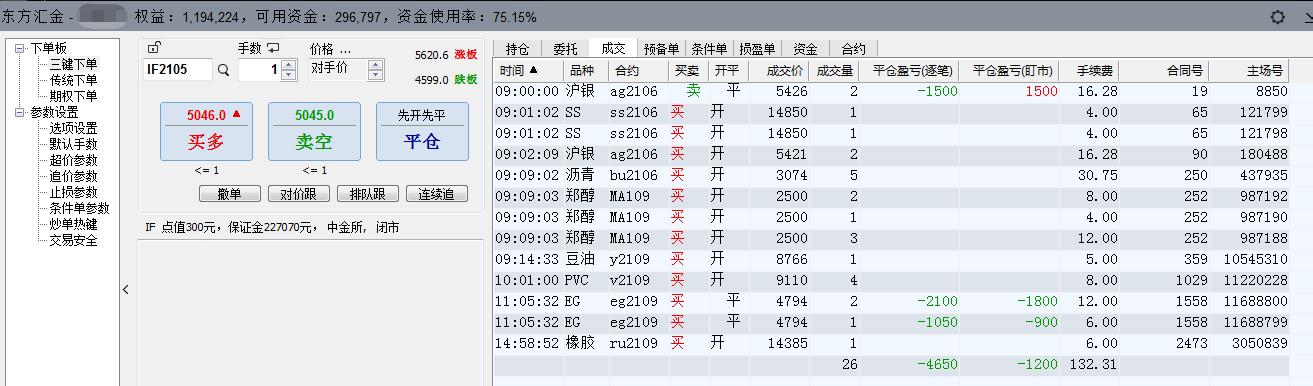Click the green 卖 icon in the 09:00:00 row
Viewport: 1313px width, 386px height.
click(693, 91)
